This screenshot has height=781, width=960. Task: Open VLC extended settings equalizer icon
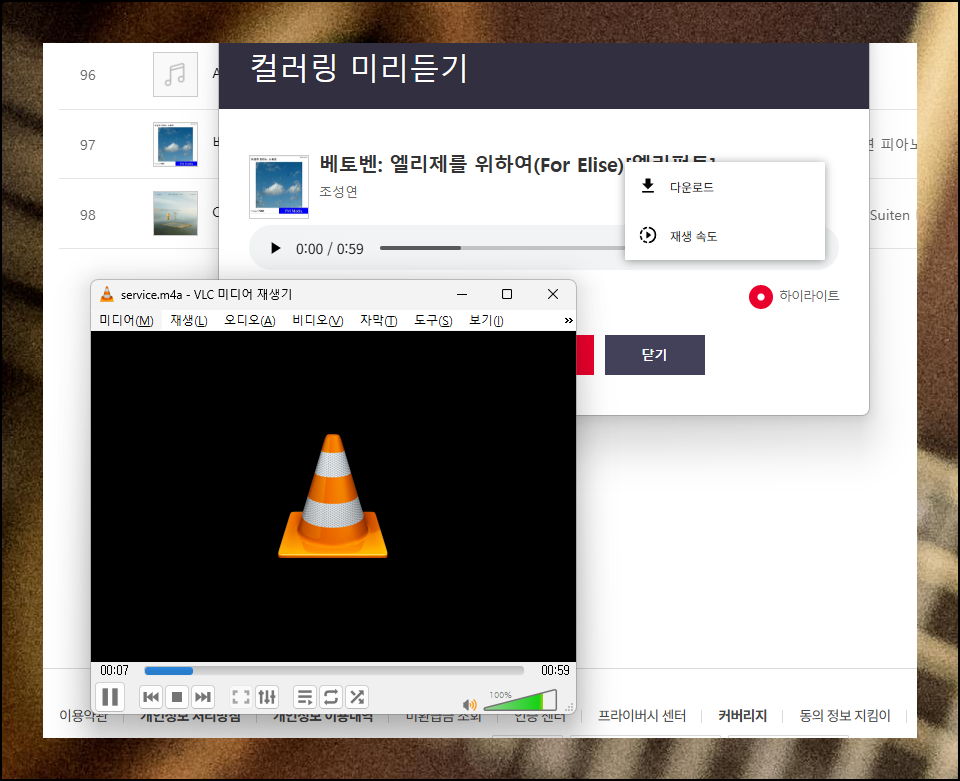tap(267, 697)
